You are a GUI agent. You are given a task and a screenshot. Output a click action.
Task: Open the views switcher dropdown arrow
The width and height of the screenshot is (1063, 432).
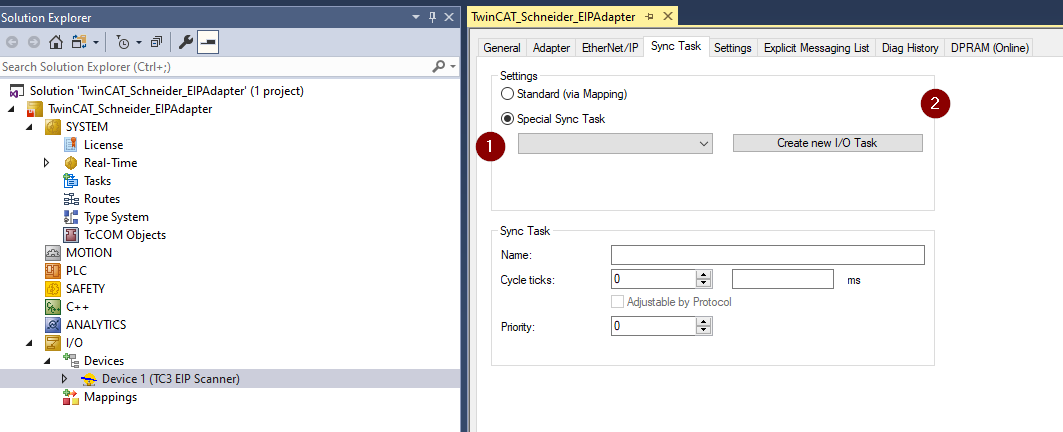(x=96, y=43)
